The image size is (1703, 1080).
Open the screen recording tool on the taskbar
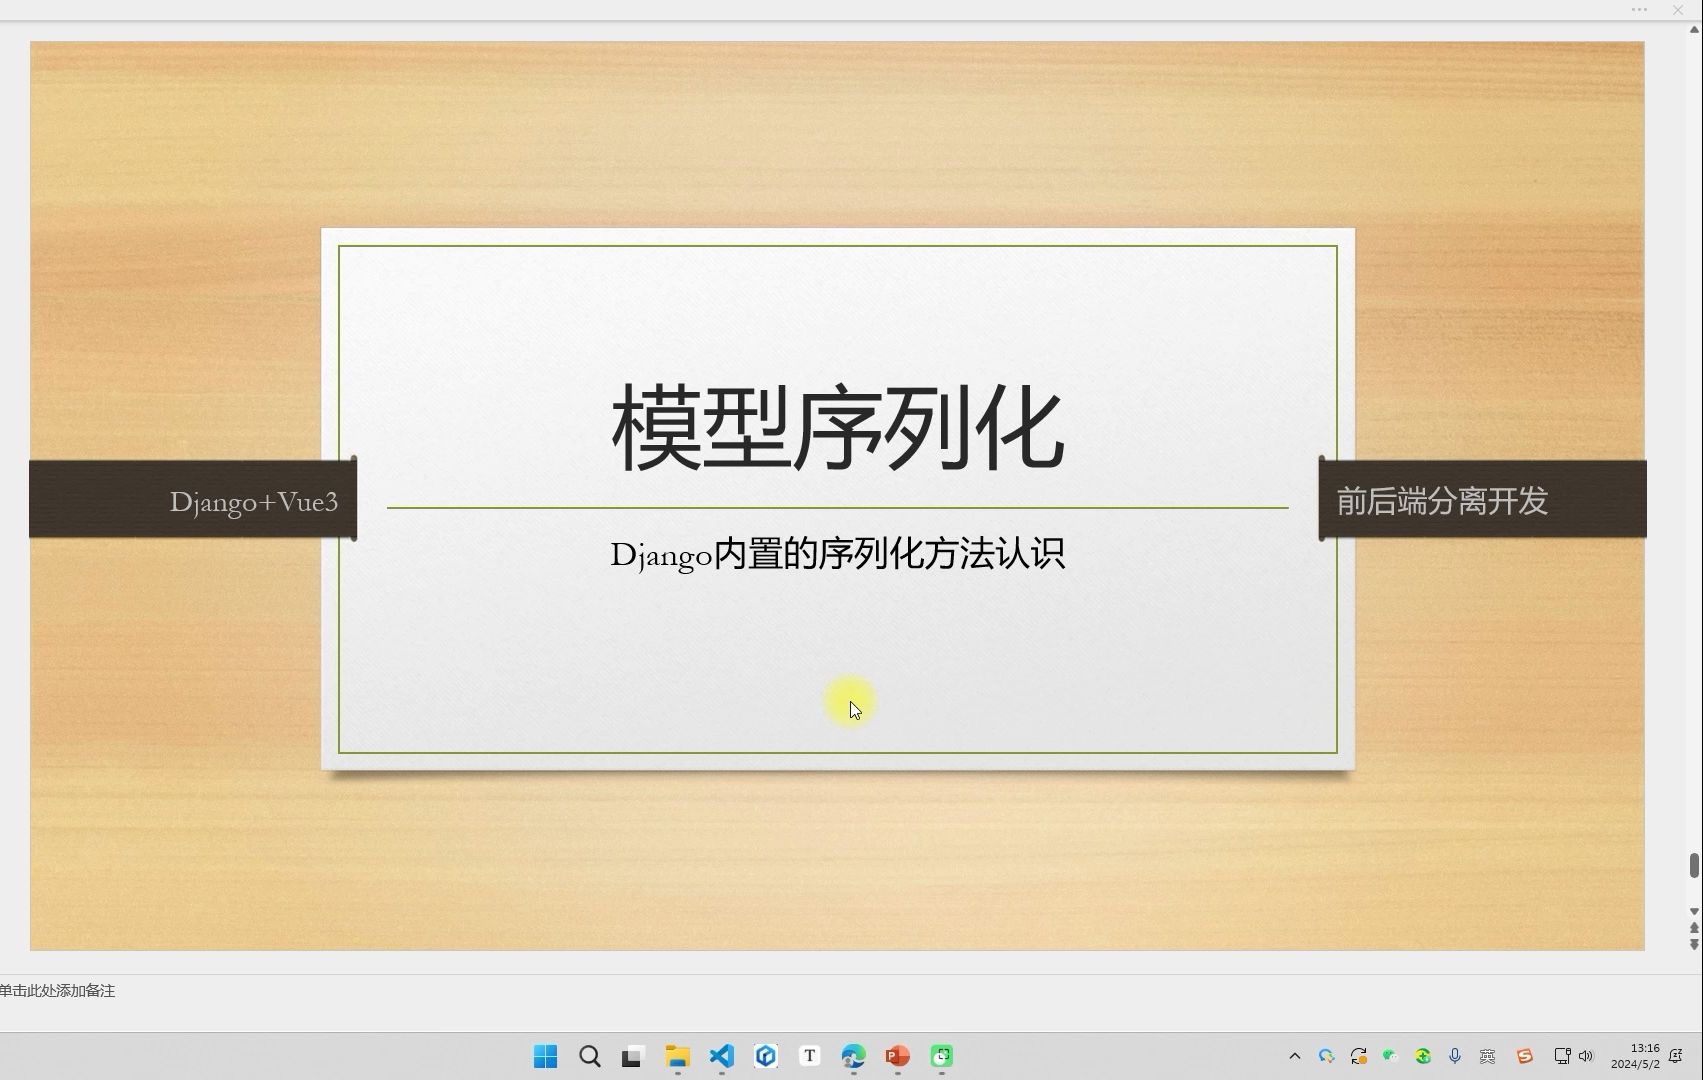pos(941,1057)
